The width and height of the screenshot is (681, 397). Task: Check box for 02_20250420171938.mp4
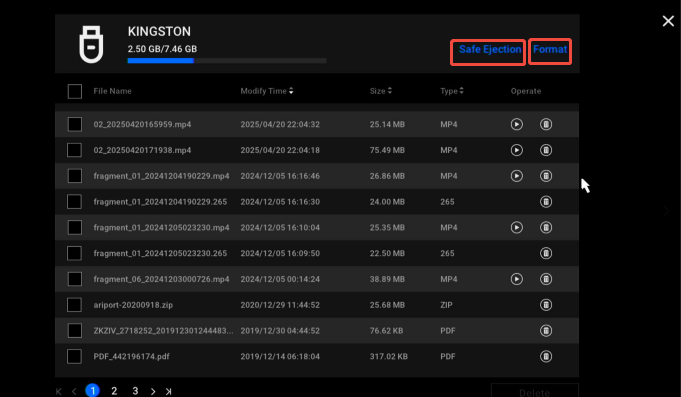coord(75,150)
